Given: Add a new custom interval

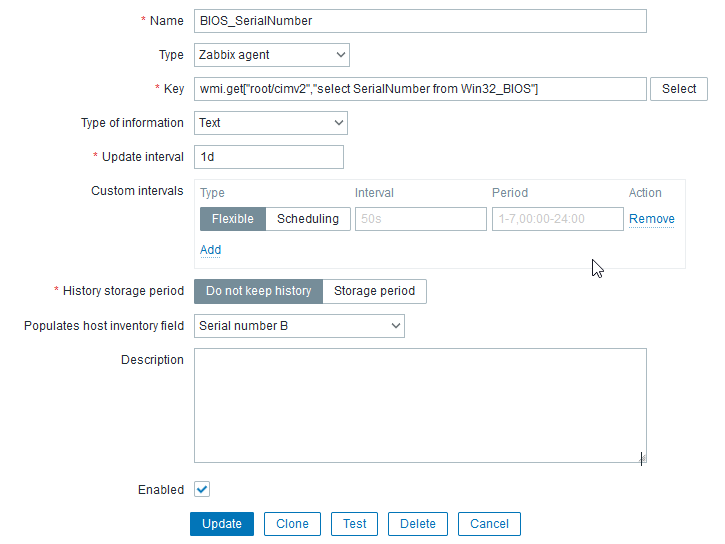Looking at the screenshot, I should coord(210,250).
